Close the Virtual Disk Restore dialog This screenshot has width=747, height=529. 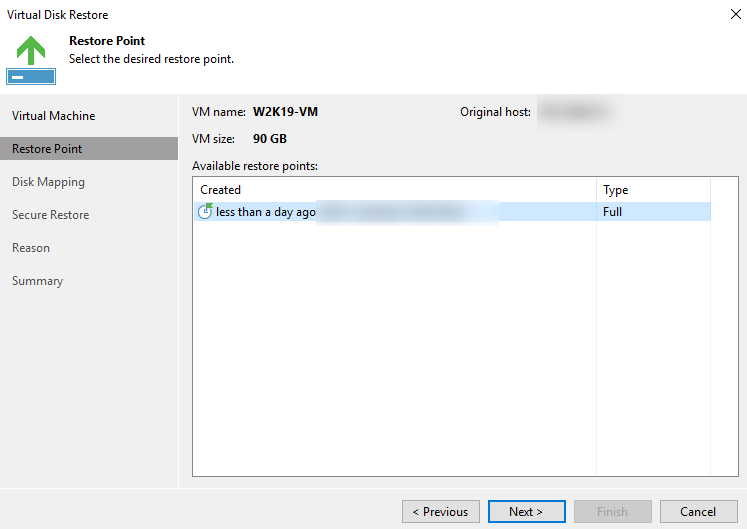[x=723, y=15]
